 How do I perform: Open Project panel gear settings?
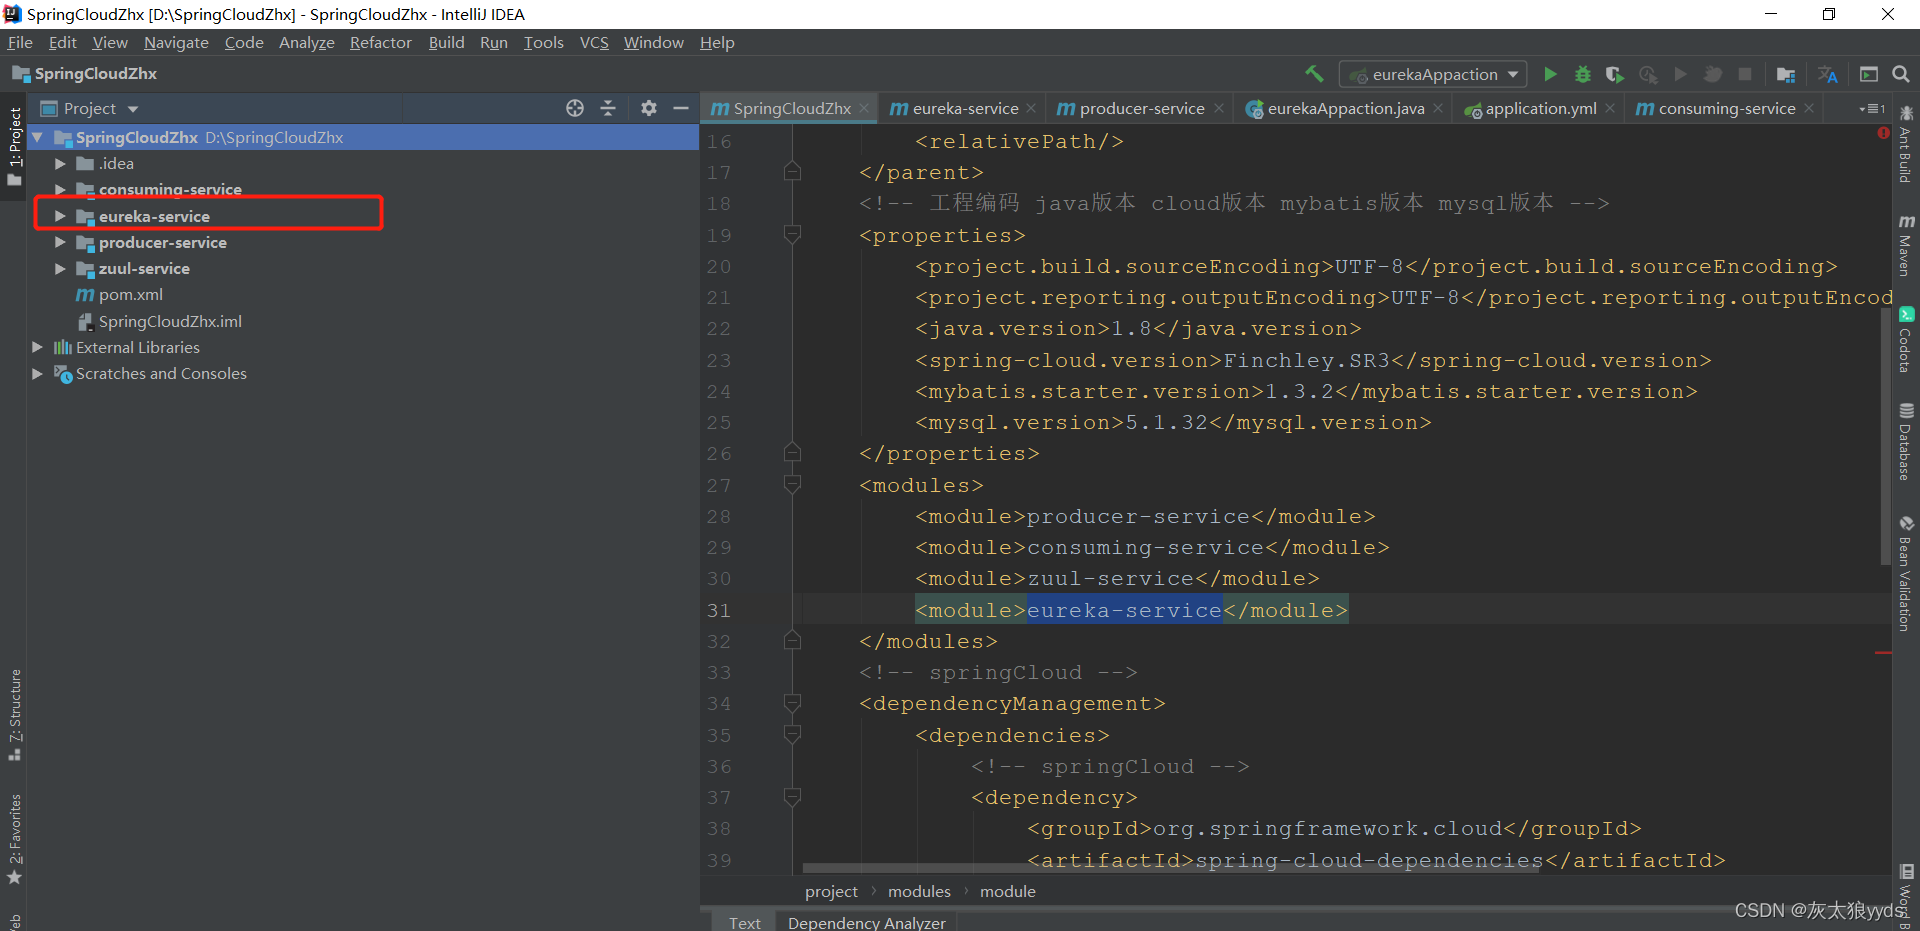[649, 108]
